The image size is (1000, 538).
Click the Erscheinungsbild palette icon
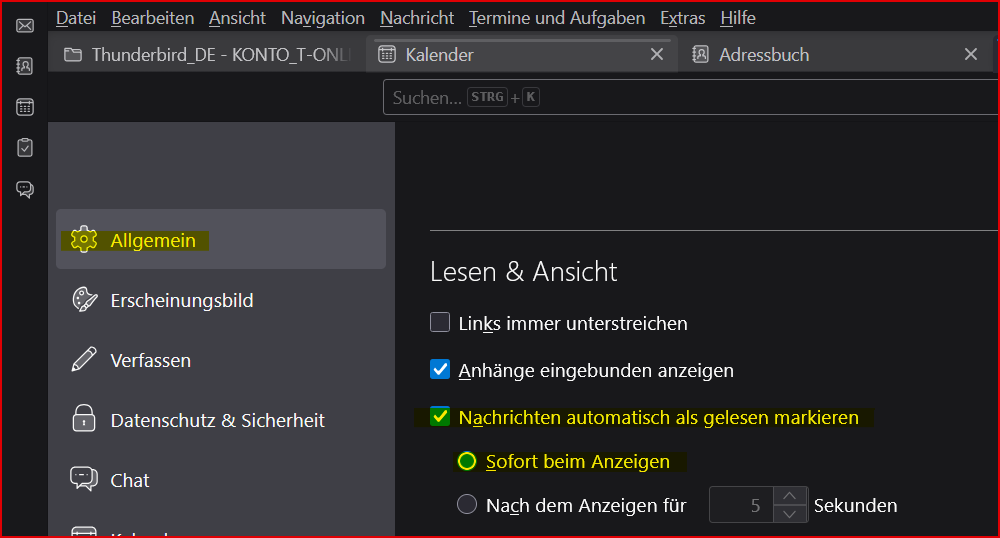(x=84, y=300)
